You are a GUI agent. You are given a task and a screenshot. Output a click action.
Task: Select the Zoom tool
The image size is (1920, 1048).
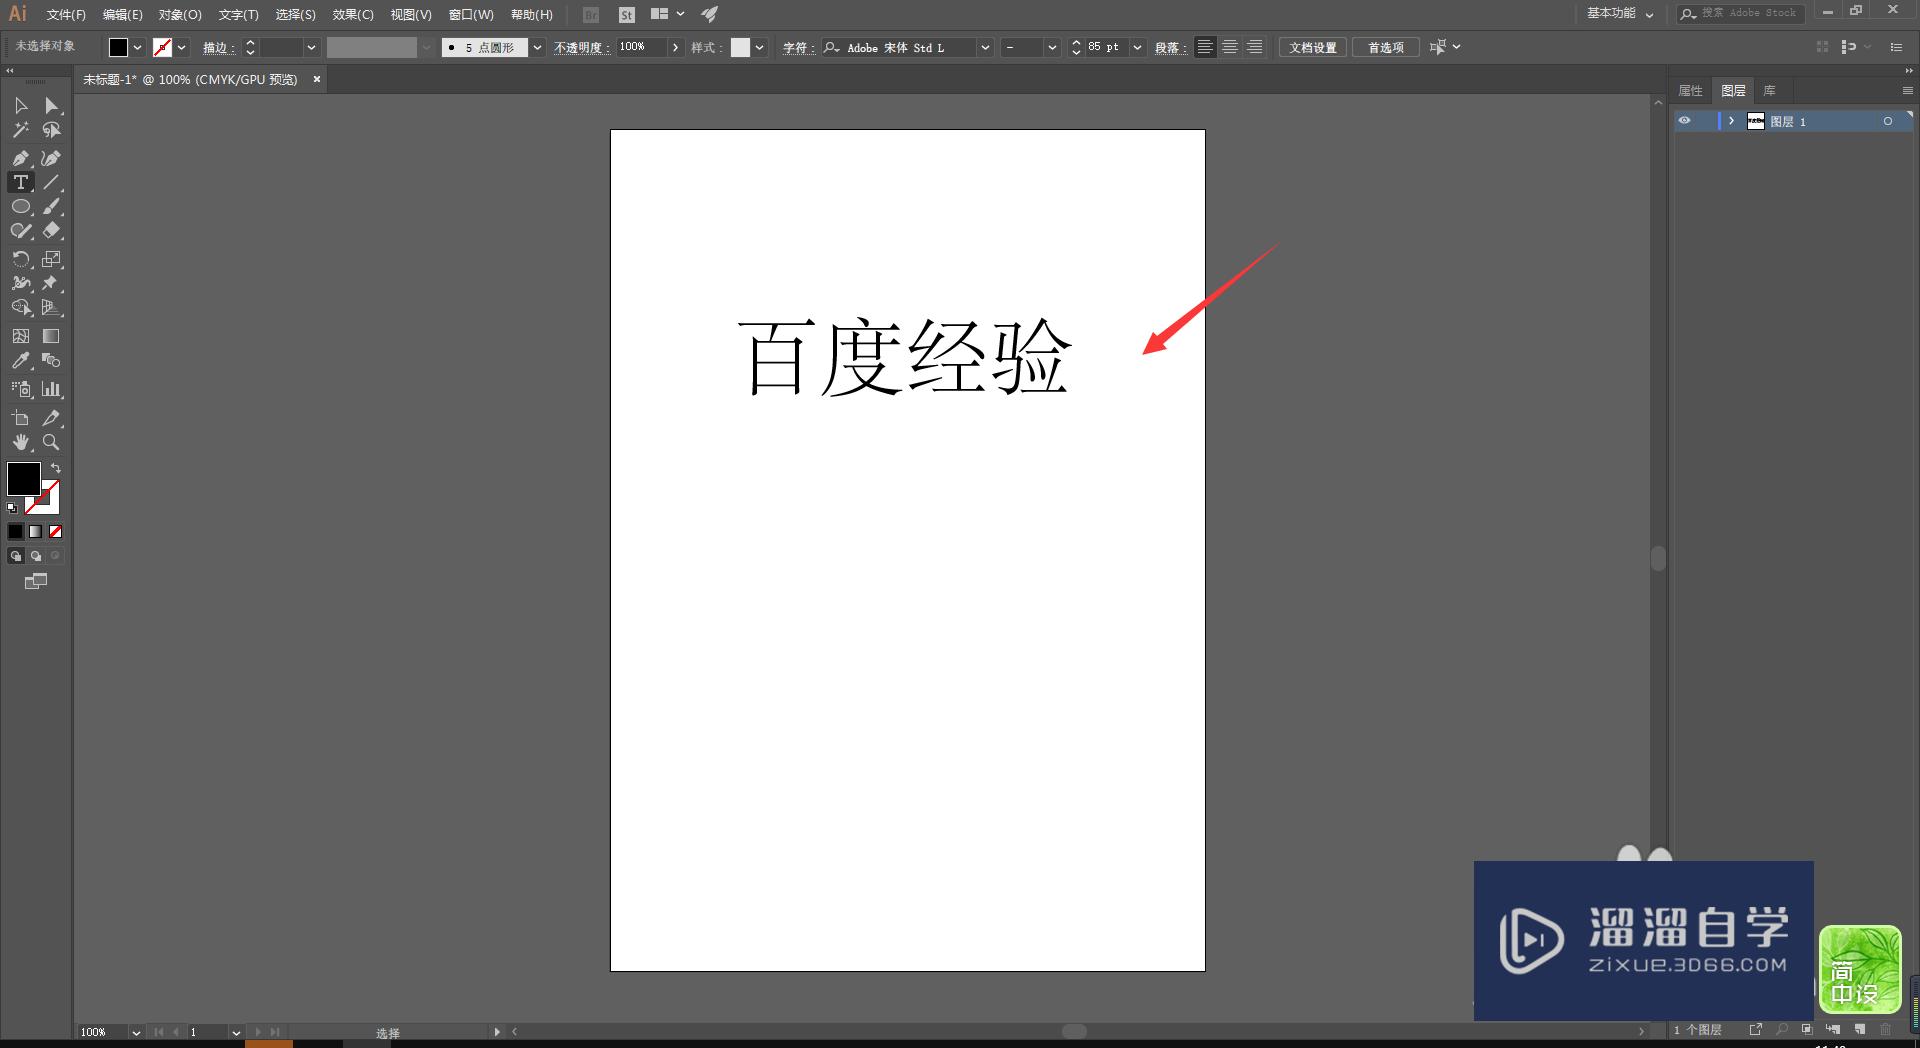click(52, 442)
